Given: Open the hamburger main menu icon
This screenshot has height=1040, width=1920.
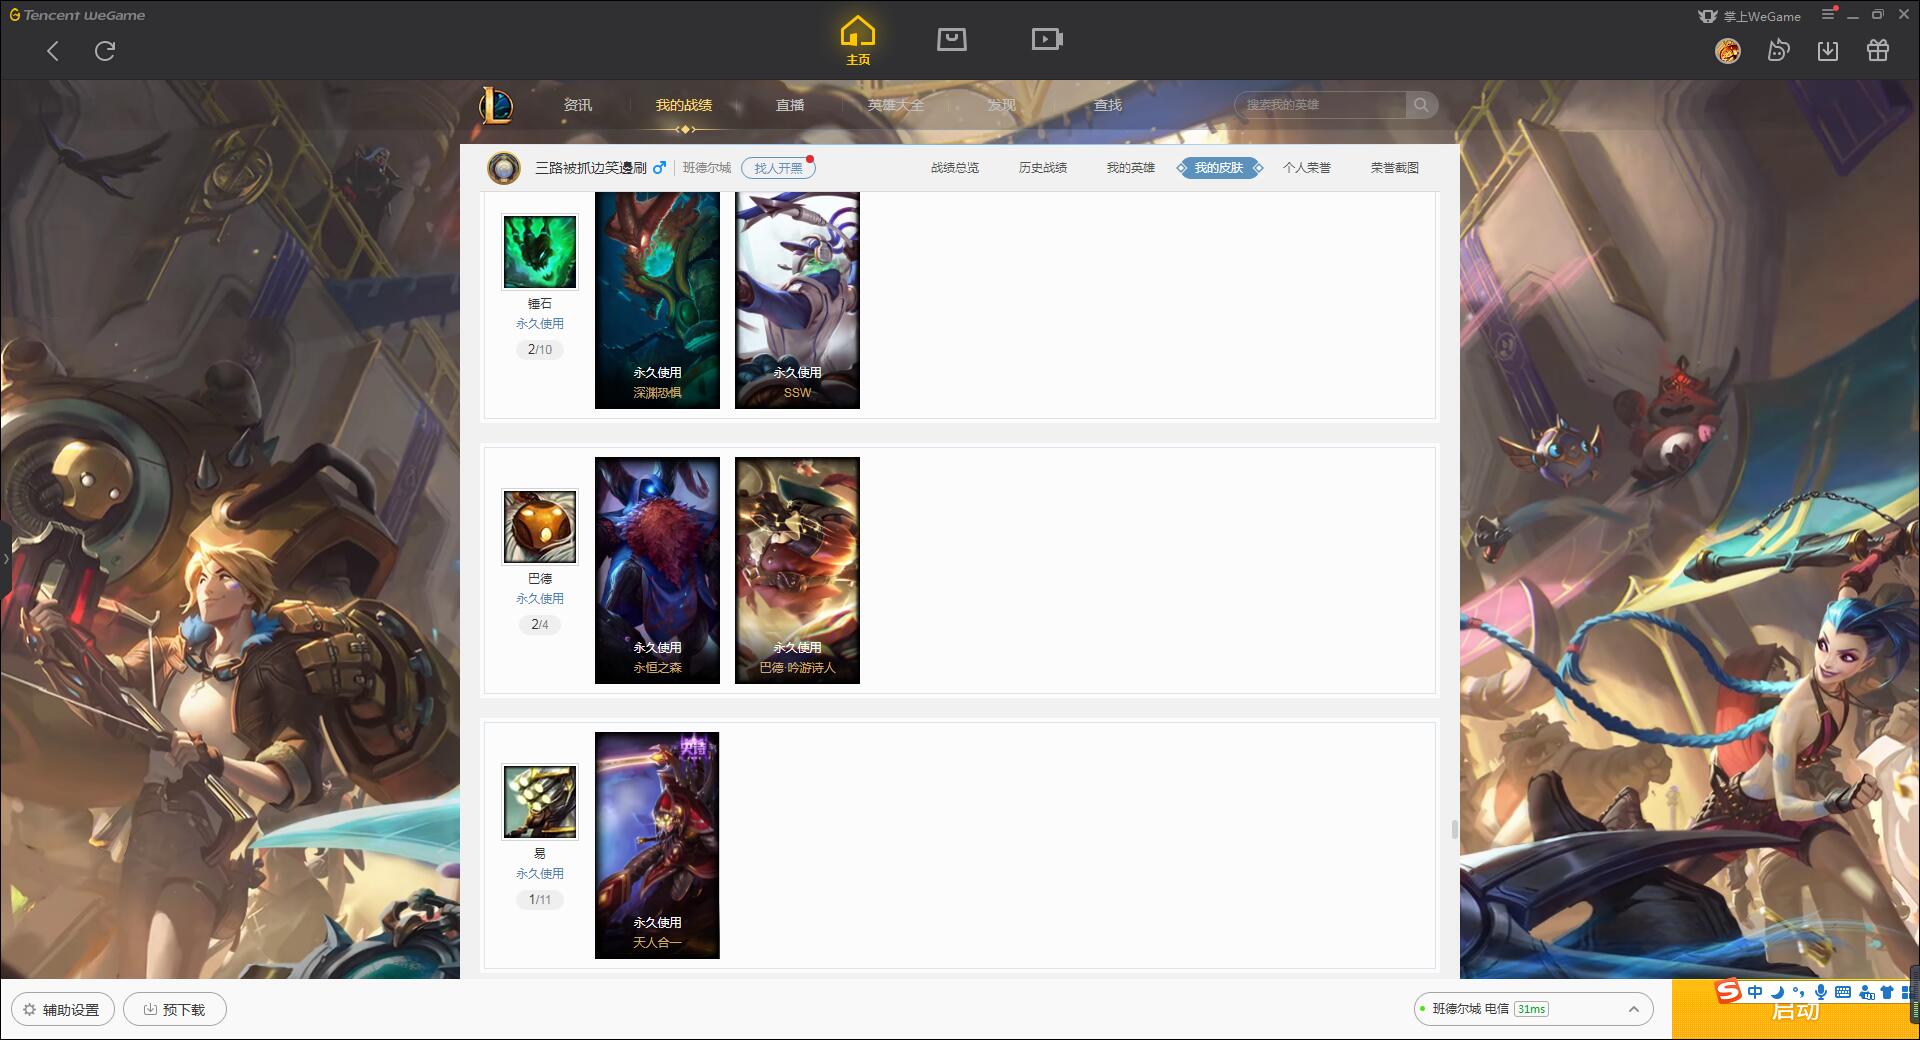Looking at the screenshot, I should coord(1828,15).
